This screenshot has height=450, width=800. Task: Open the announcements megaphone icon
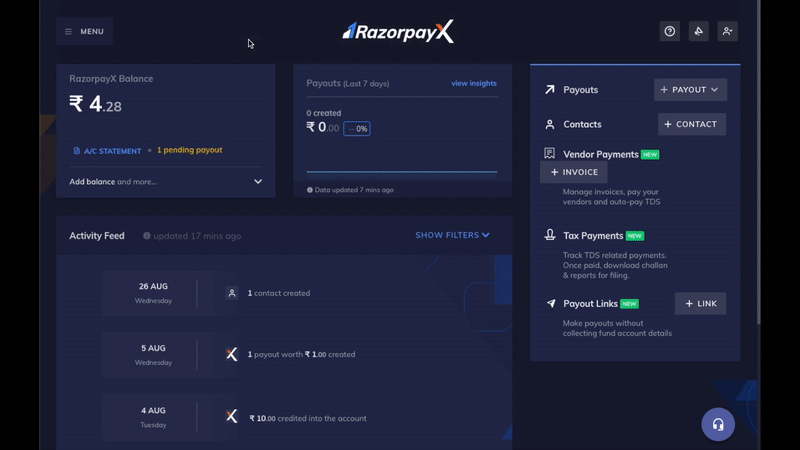[x=698, y=31]
